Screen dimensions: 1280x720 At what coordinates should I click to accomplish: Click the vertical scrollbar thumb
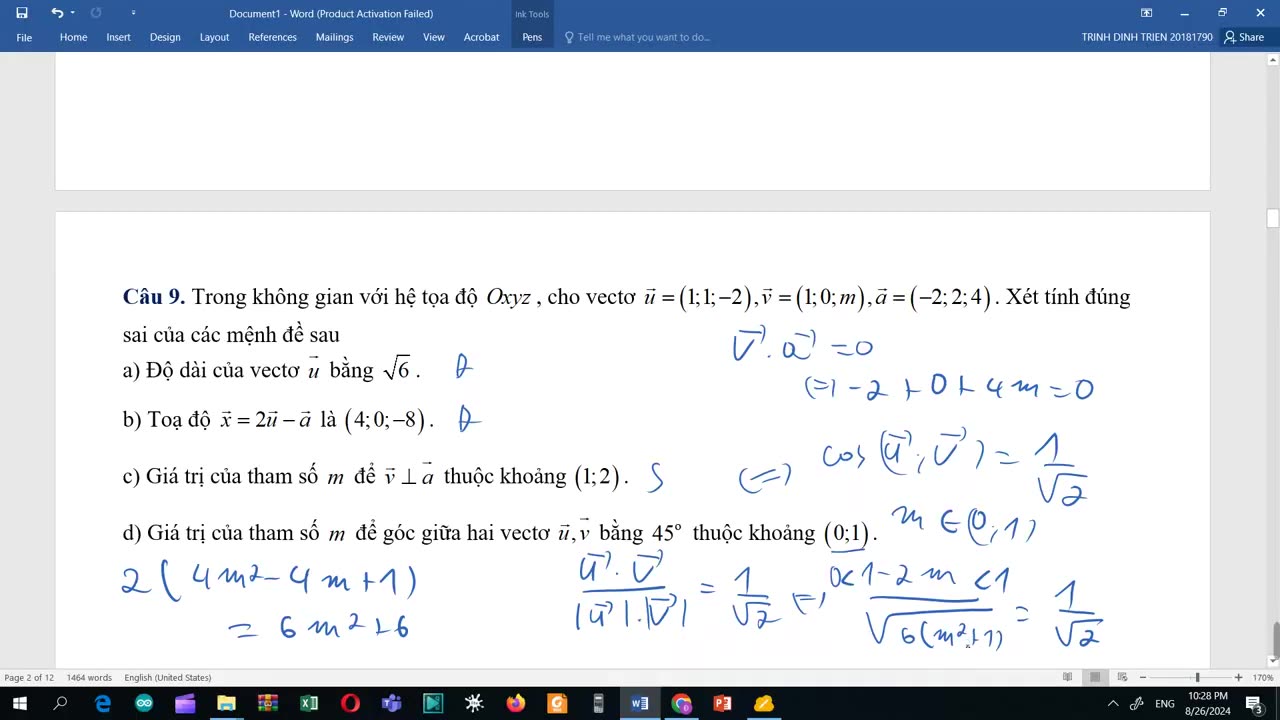[1273, 219]
